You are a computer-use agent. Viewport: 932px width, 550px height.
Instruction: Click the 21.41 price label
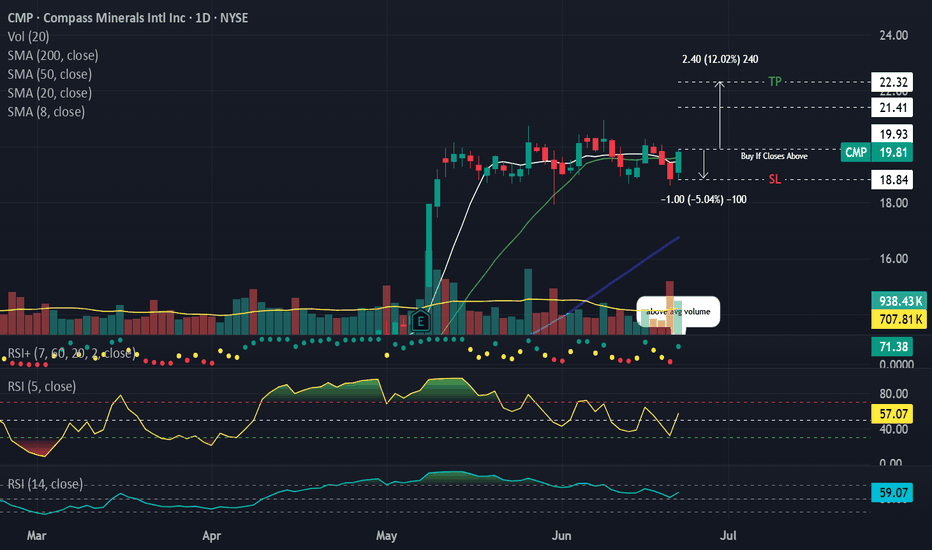tap(892, 108)
